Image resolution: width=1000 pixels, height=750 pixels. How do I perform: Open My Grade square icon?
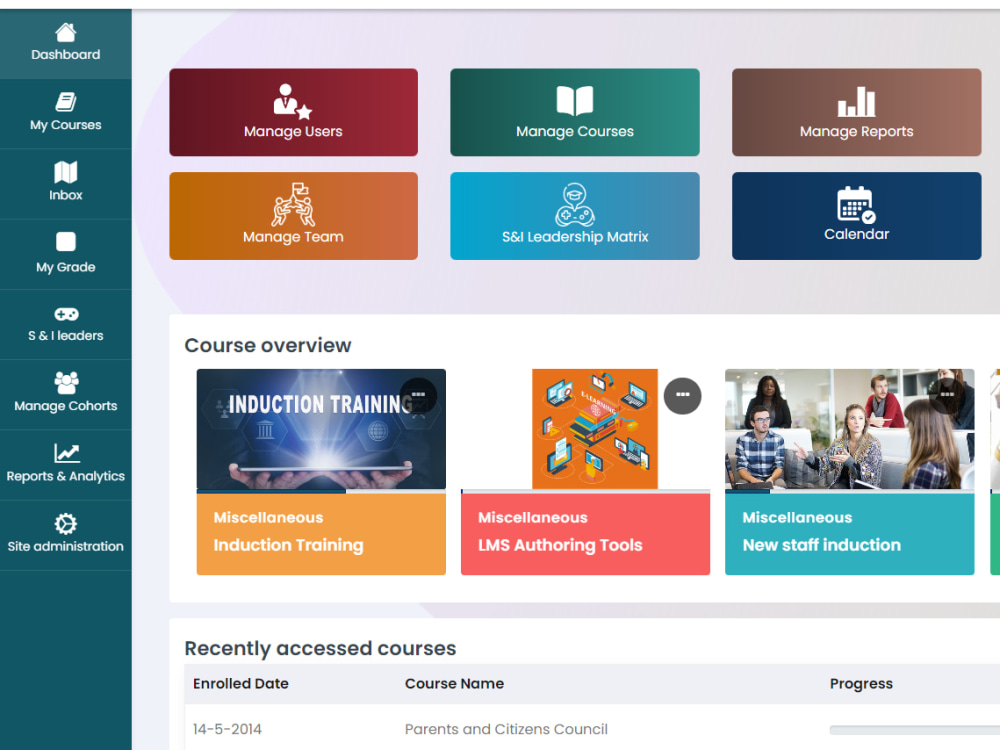point(66,242)
